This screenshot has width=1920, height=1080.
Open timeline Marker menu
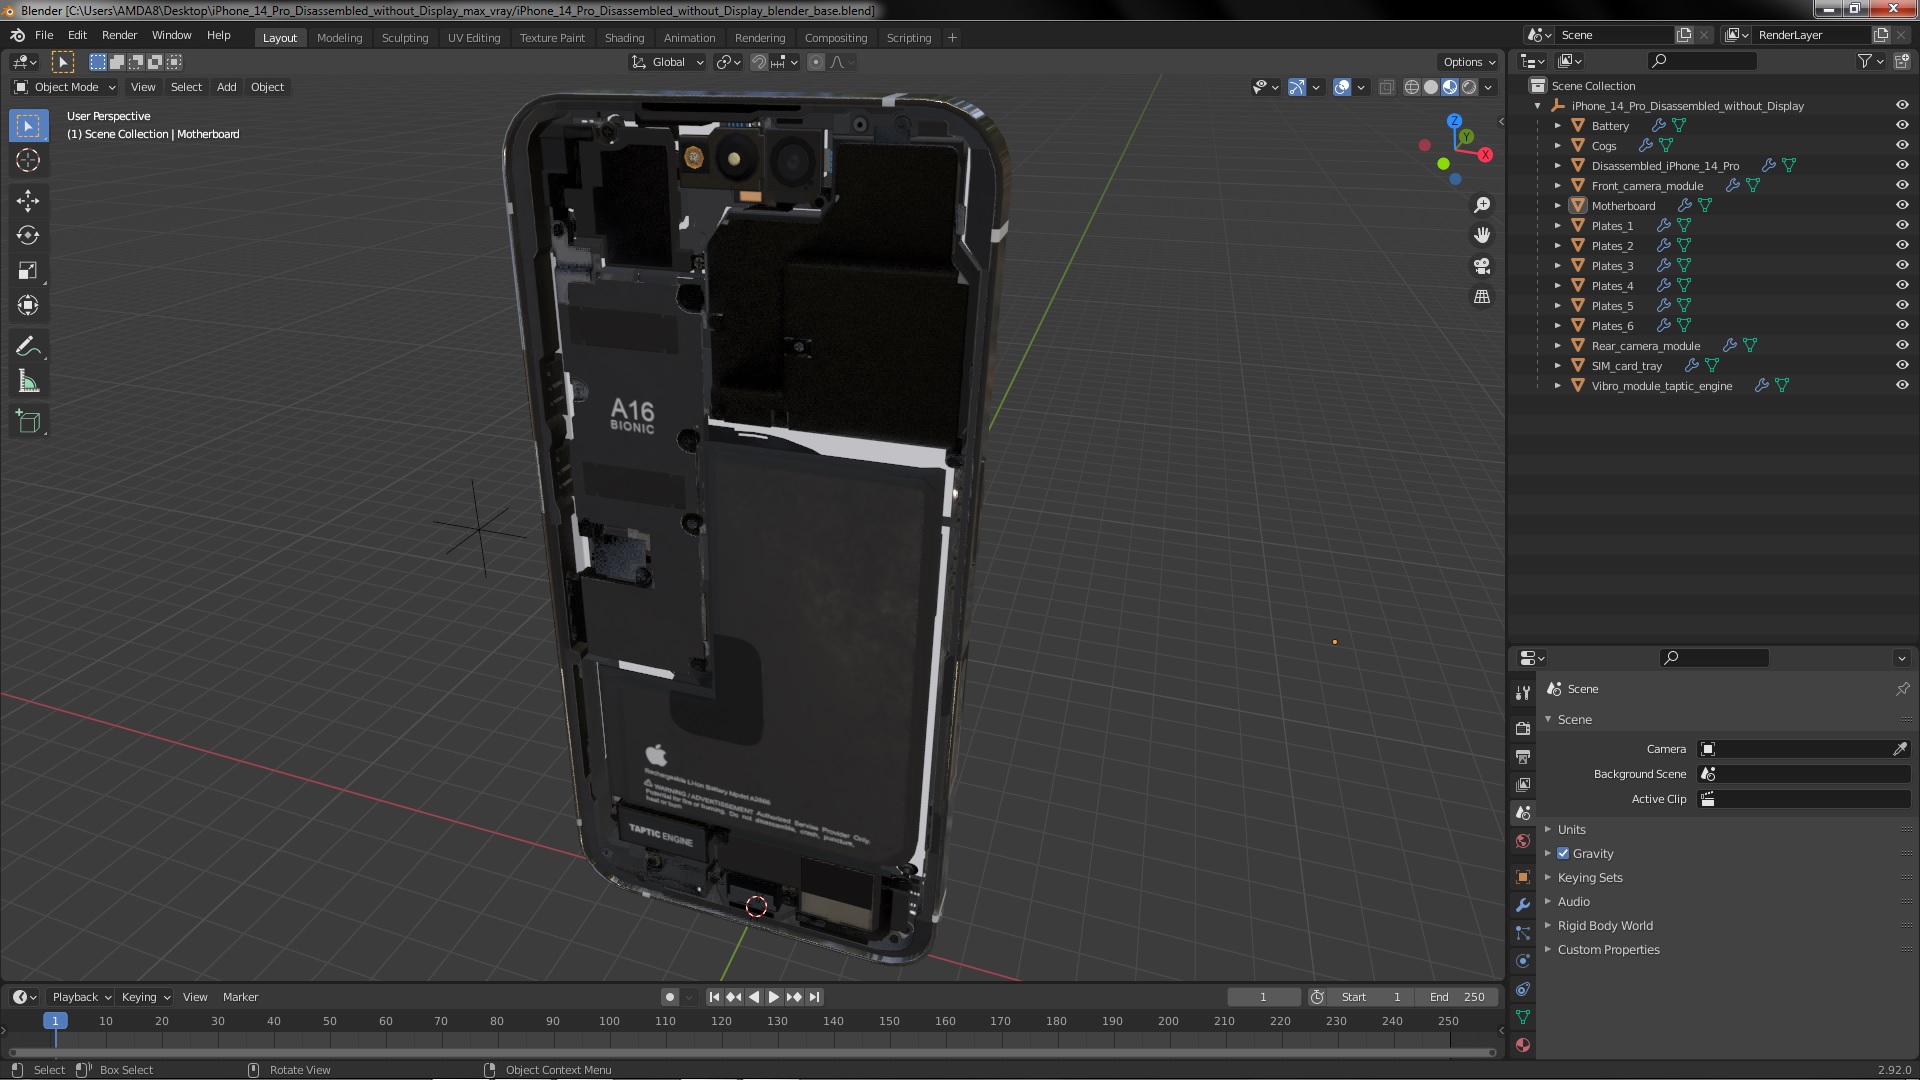pyautogui.click(x=240, y=997)
